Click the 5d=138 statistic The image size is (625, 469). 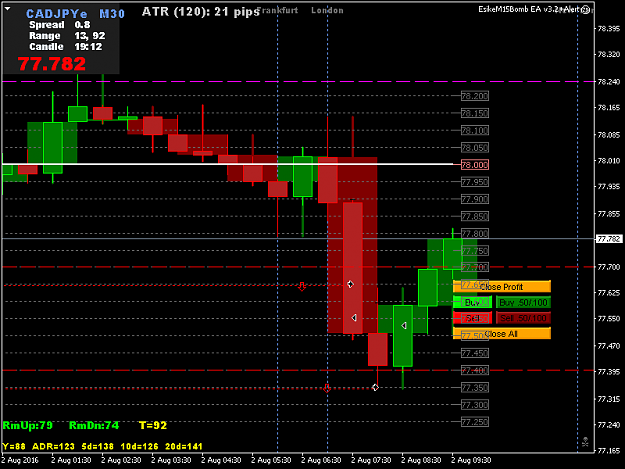(x=98, y=447)
